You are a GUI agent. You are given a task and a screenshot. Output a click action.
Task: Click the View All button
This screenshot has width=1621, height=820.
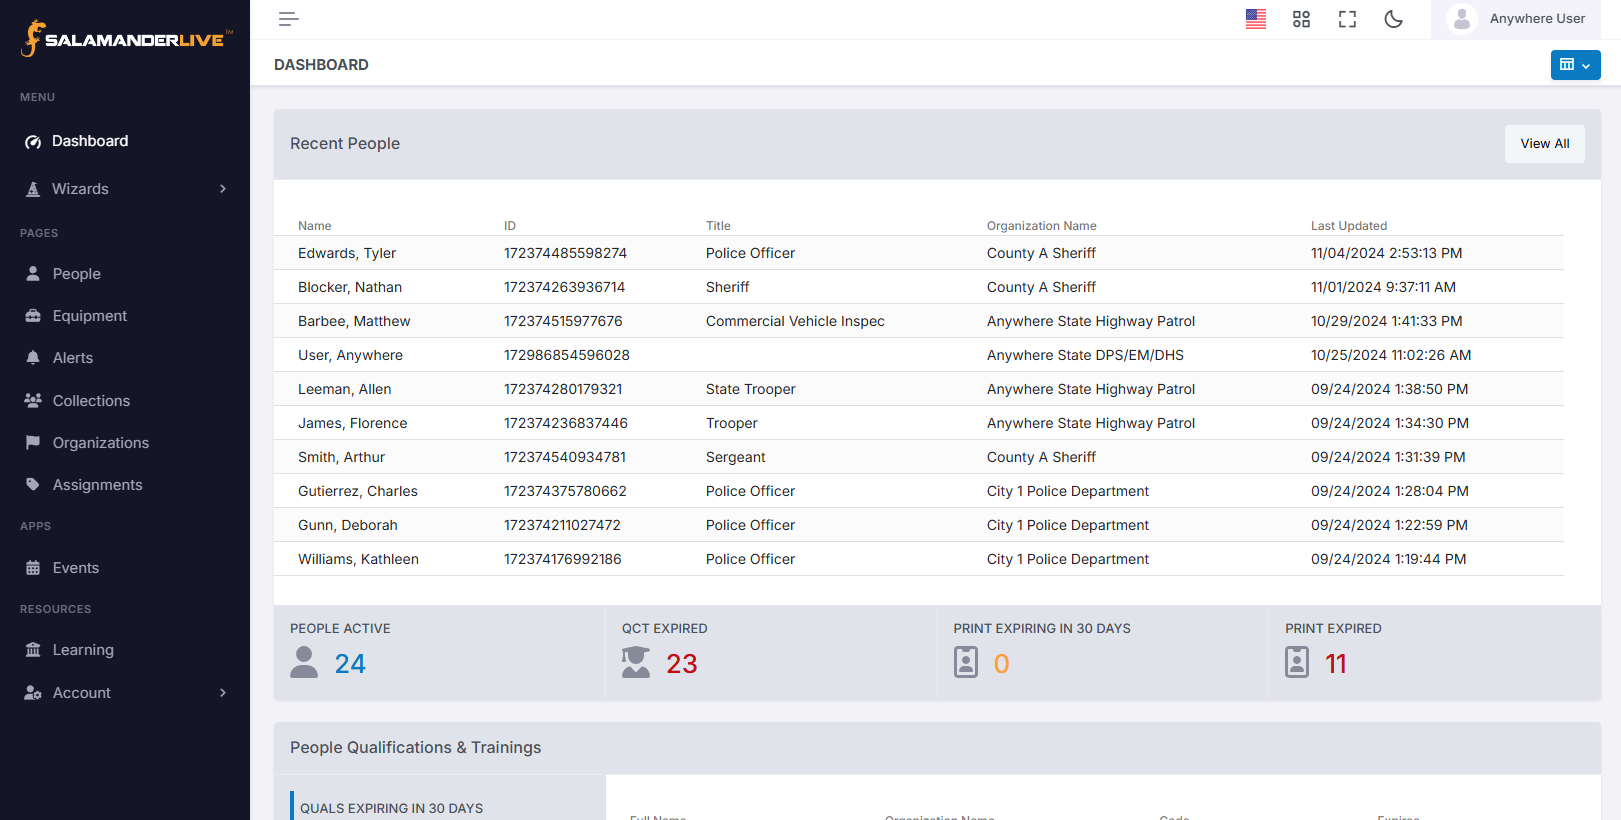click(x=1545, y=144)
